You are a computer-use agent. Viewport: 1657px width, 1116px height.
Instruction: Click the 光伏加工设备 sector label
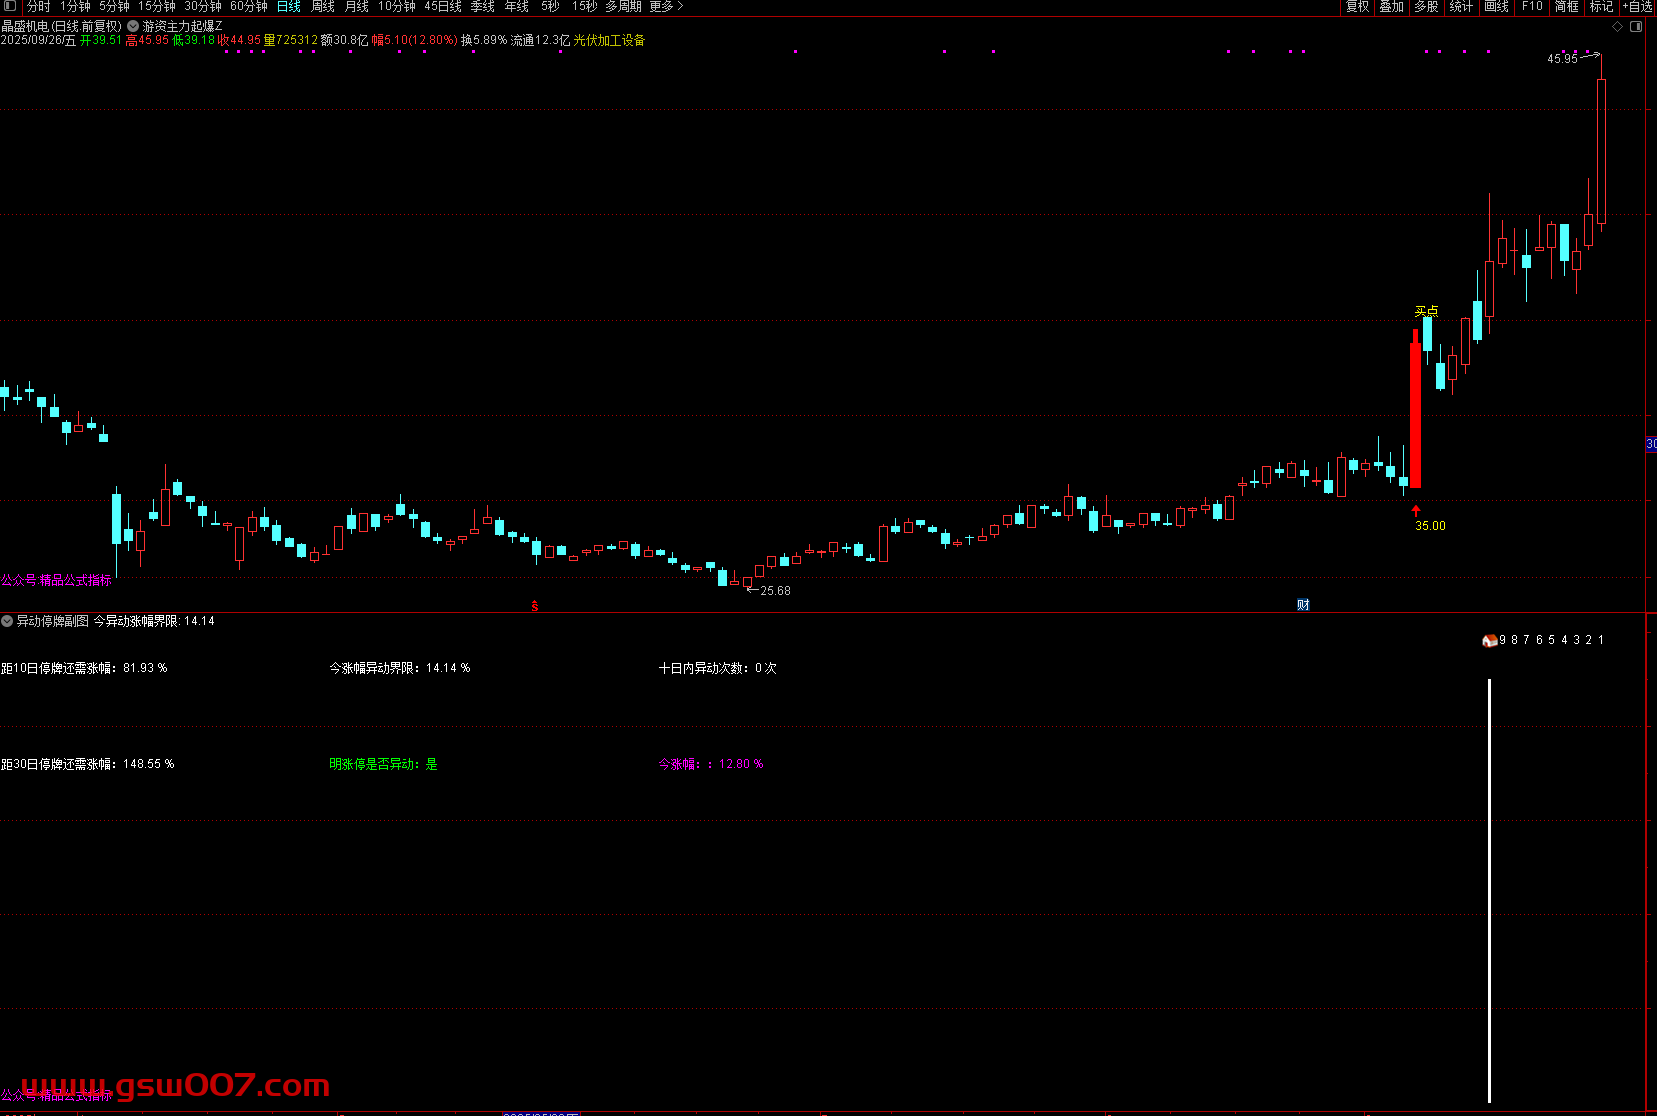point(609,40)
